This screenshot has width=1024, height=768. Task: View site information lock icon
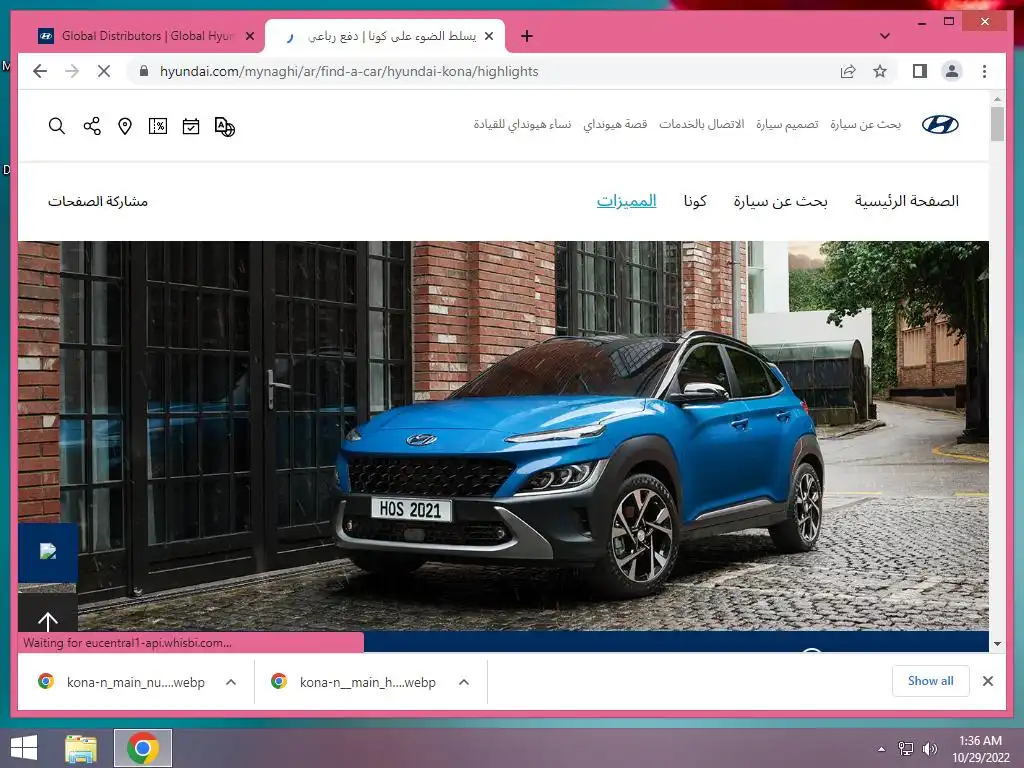pyautogui.click(x=144, y=71)
